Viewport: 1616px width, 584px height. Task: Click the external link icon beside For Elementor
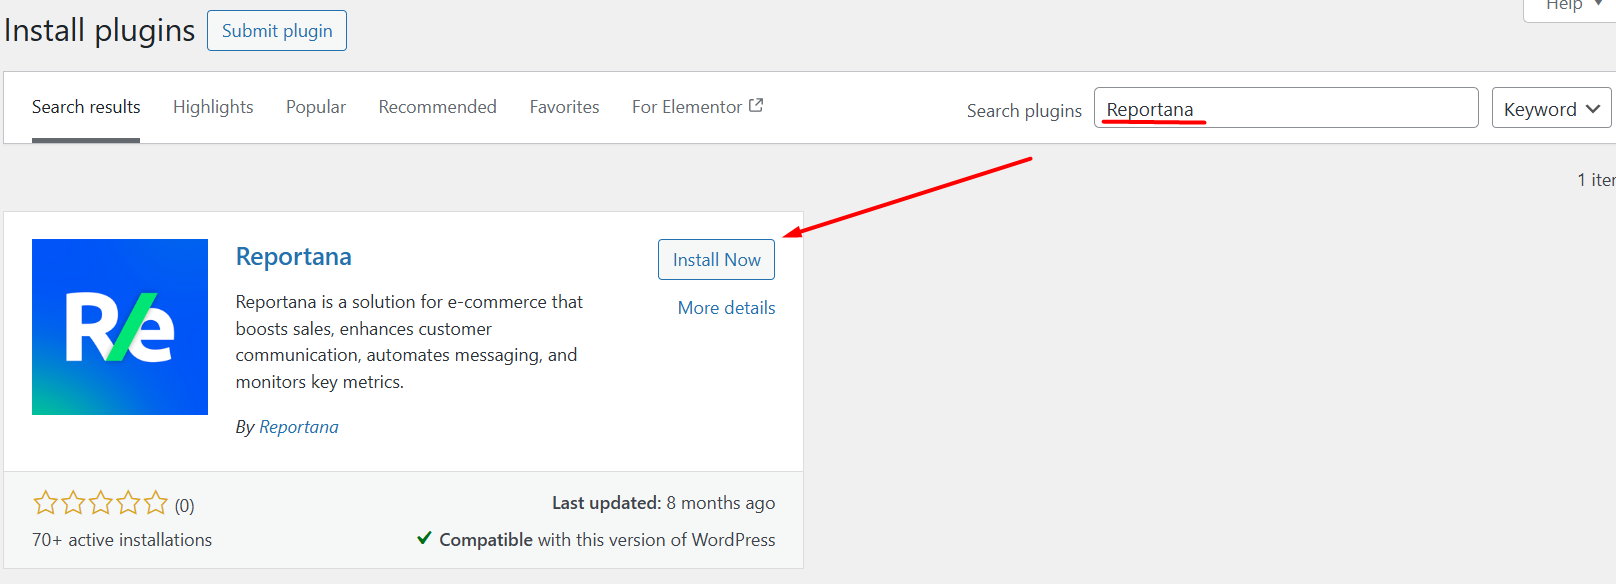point(756,105)
